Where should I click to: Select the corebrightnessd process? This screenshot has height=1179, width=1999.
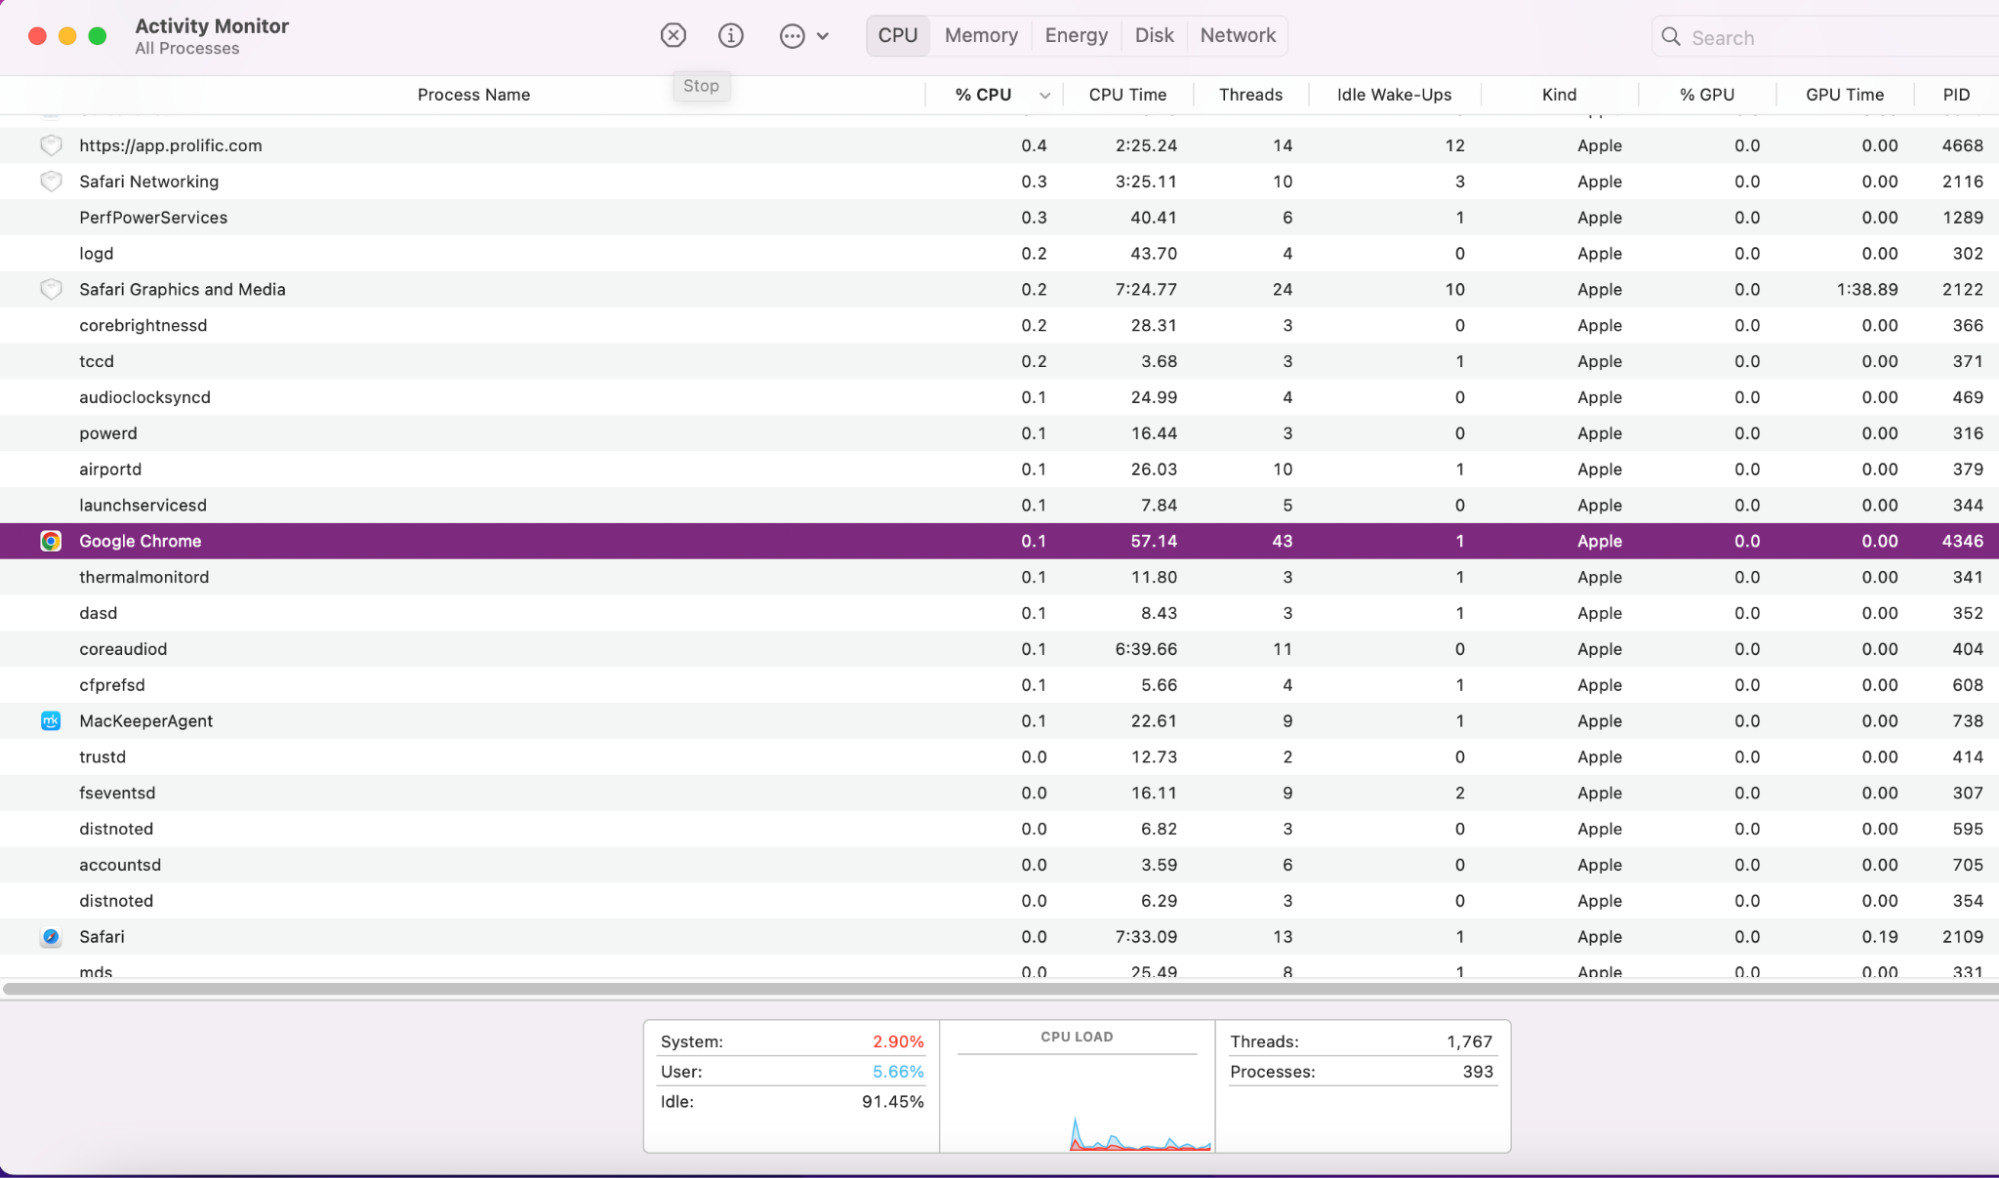(x=999, y=325)
